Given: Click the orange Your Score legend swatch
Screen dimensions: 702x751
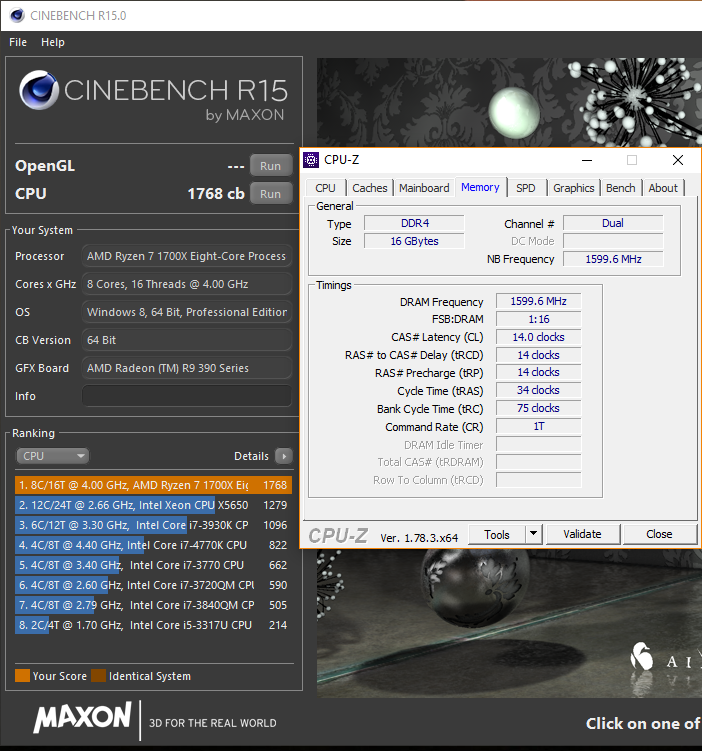Looking at the screenshot, I should click(x=22, y=676).
